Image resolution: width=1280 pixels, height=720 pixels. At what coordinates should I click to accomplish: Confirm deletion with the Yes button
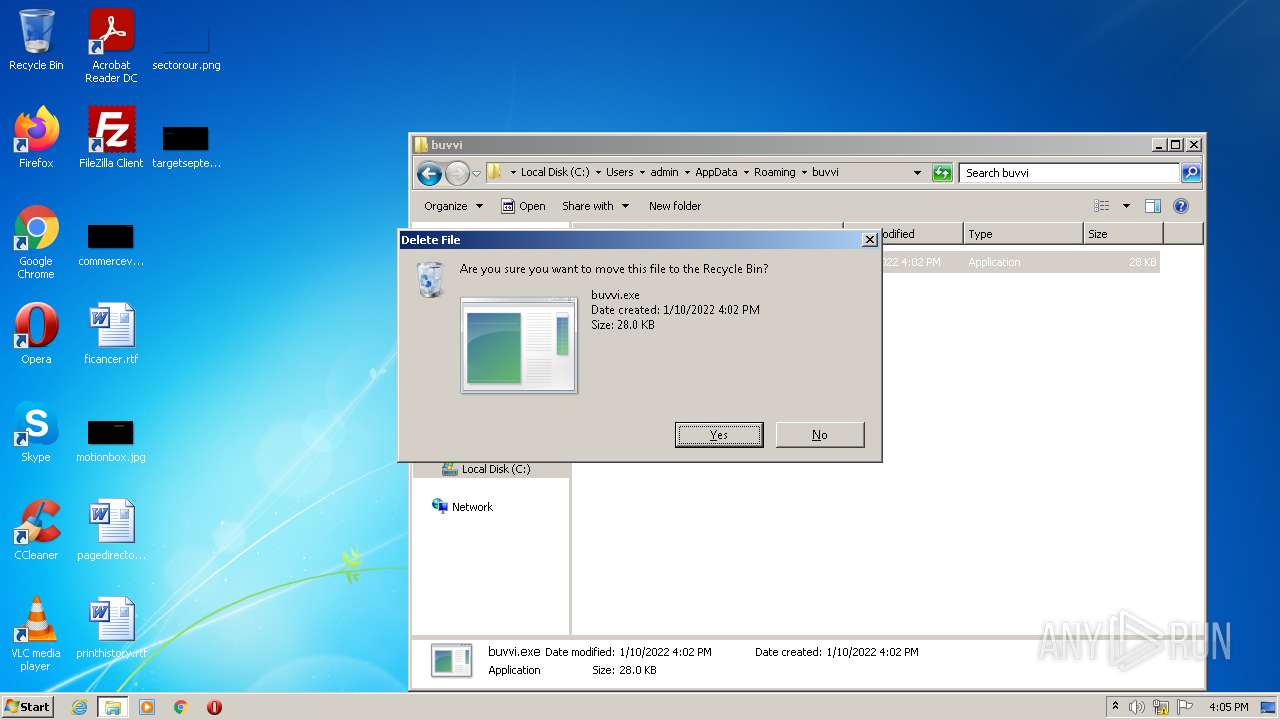719,435
